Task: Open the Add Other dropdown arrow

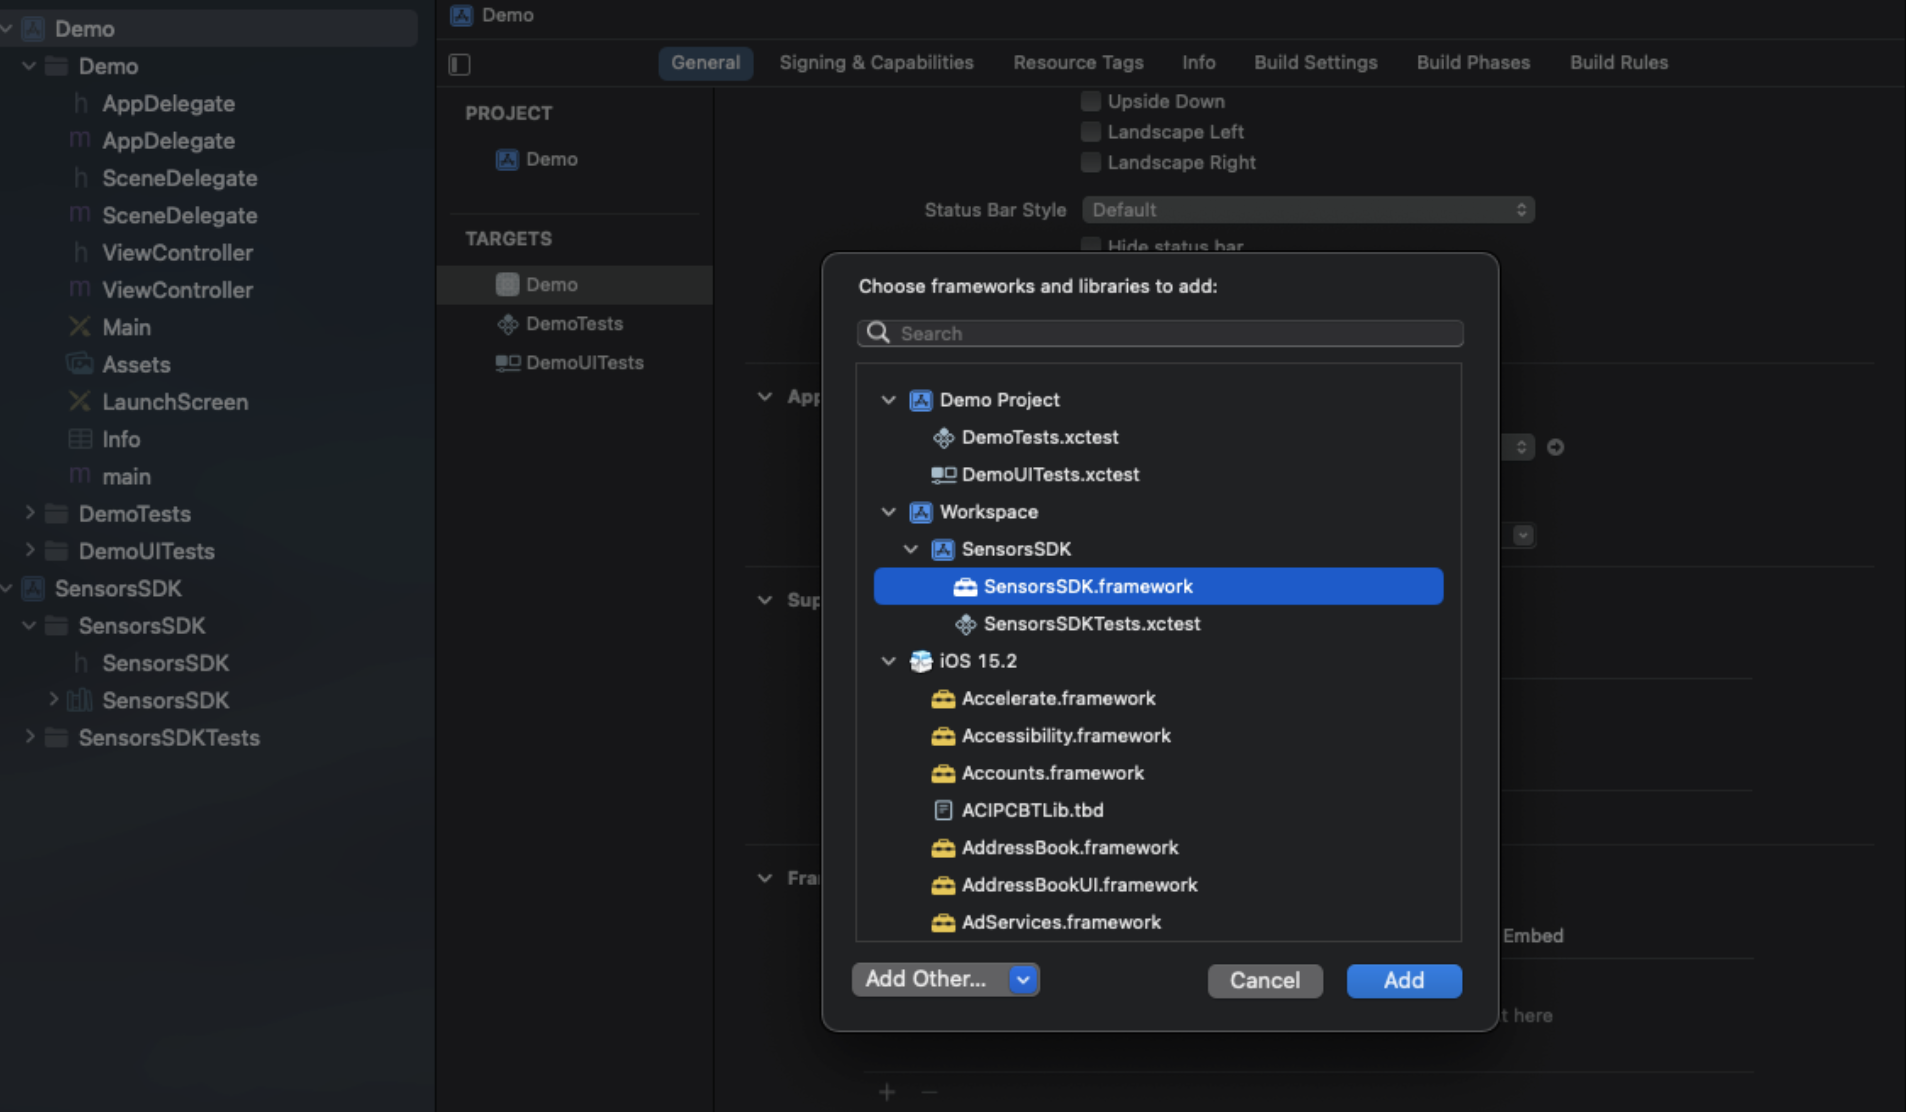Action: click(1022, 980)
